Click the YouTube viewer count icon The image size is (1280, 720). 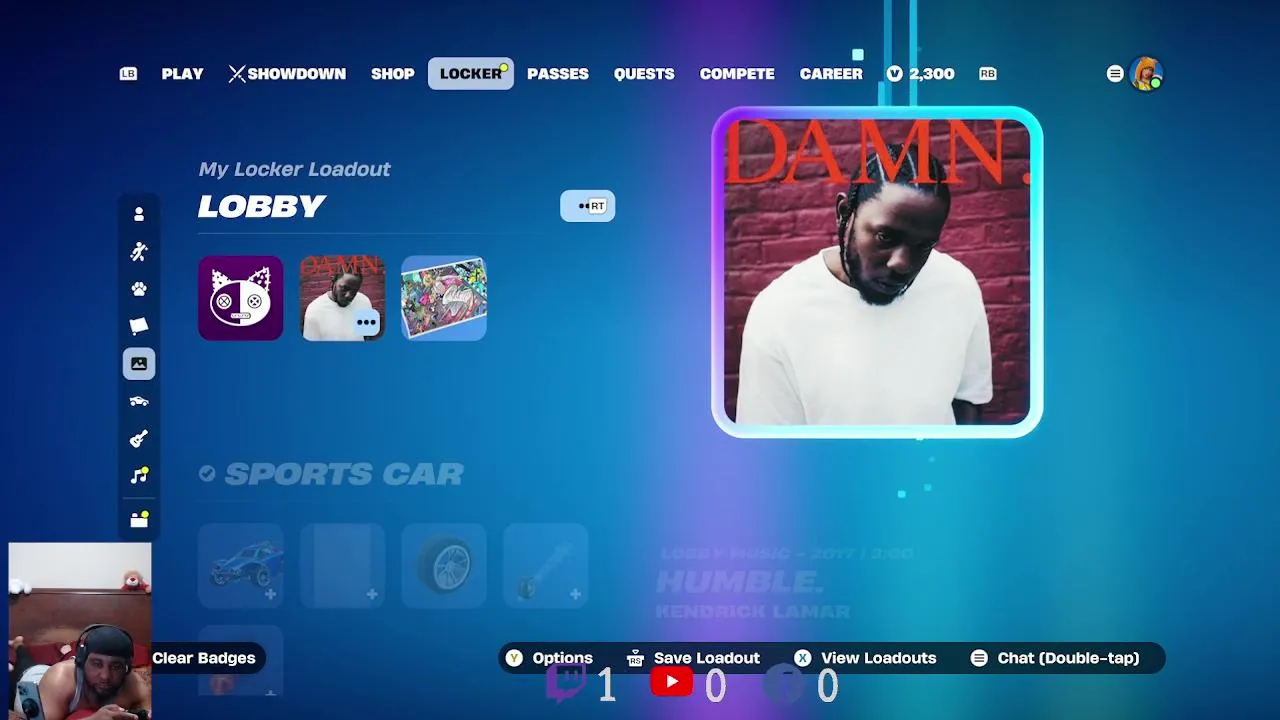pyautogui.click(x=672, y=683)
